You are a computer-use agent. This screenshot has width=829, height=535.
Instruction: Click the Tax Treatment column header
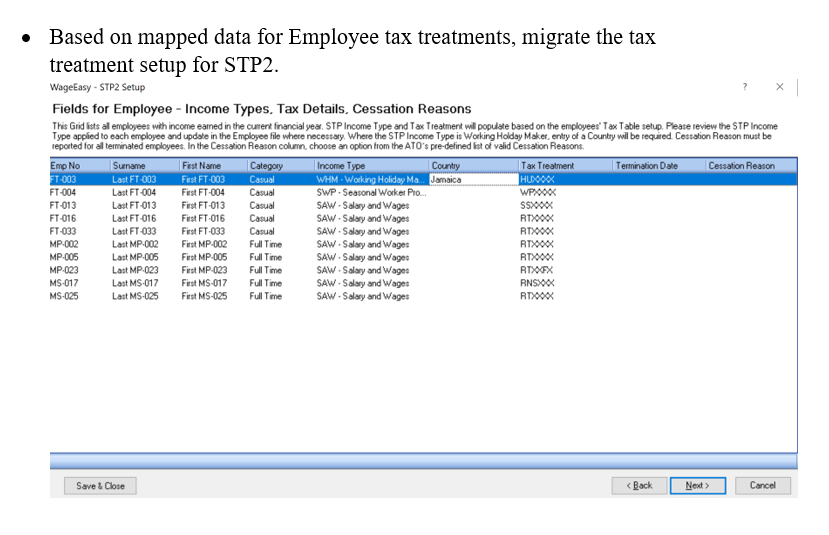click(566, 165)
